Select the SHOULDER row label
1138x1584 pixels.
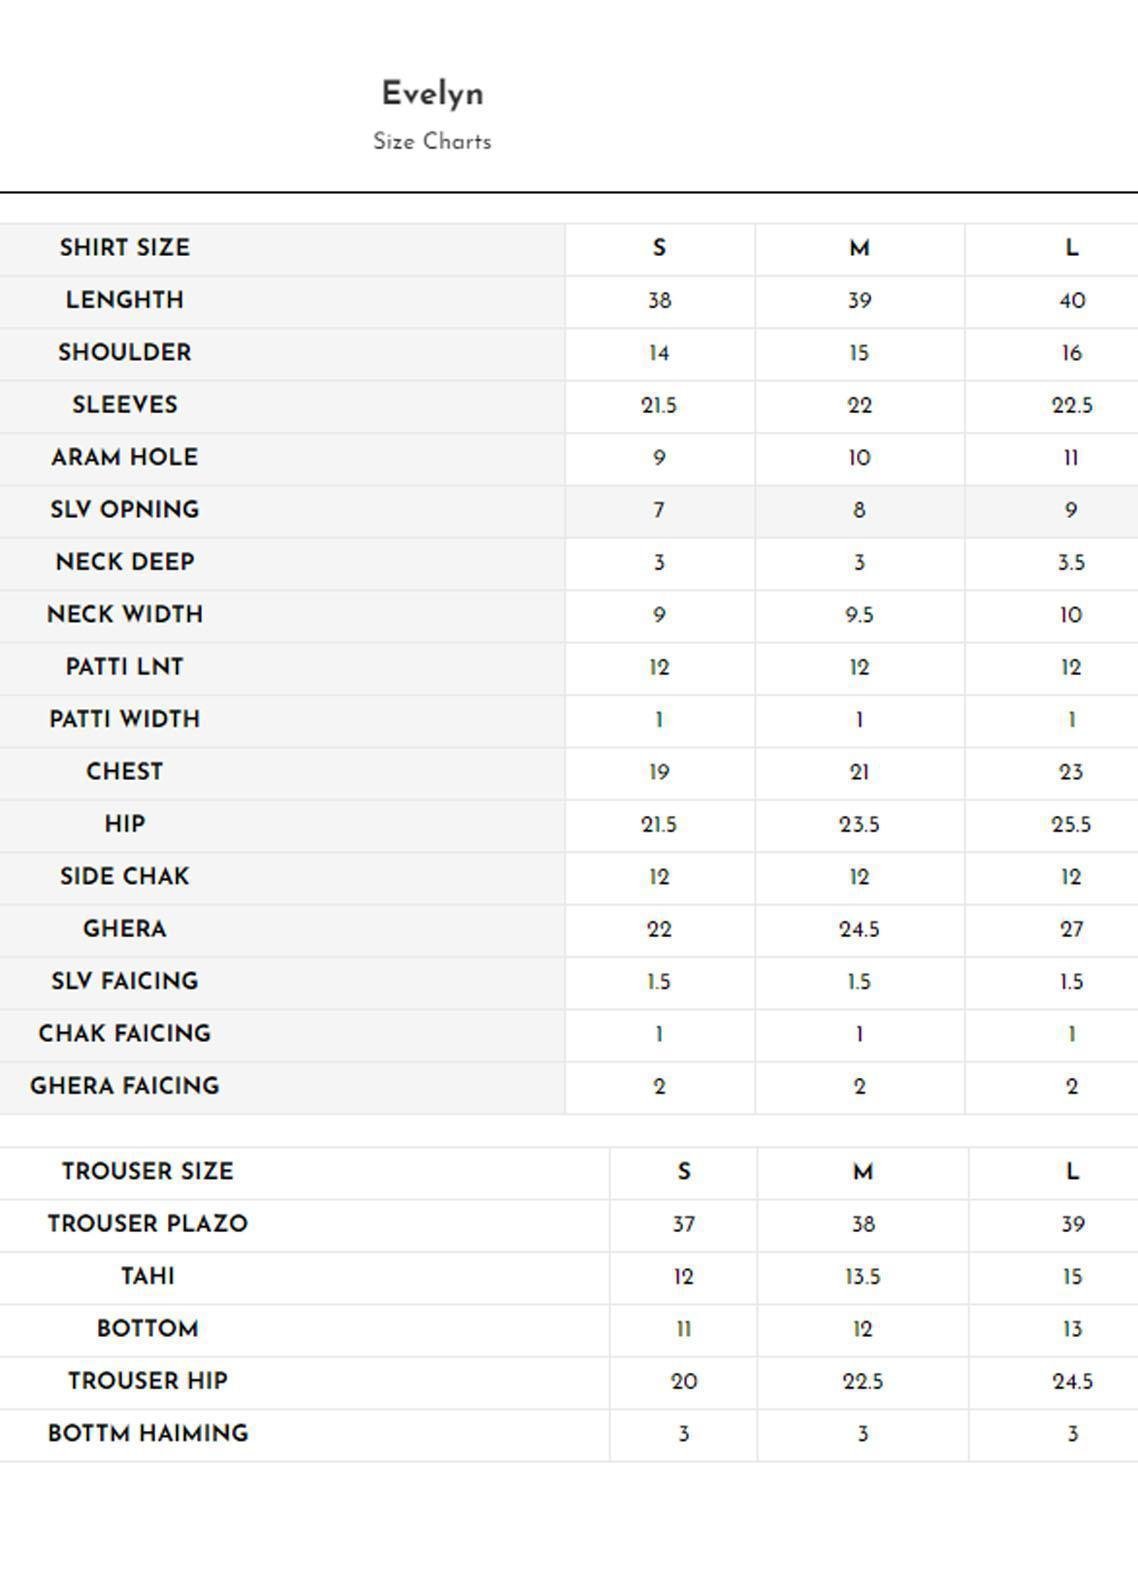(125, 353)
